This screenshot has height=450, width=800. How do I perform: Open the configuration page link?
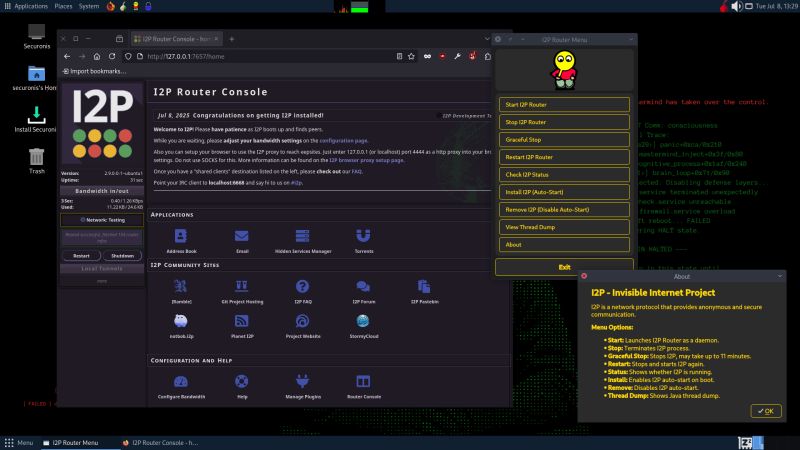pos(343,141)
